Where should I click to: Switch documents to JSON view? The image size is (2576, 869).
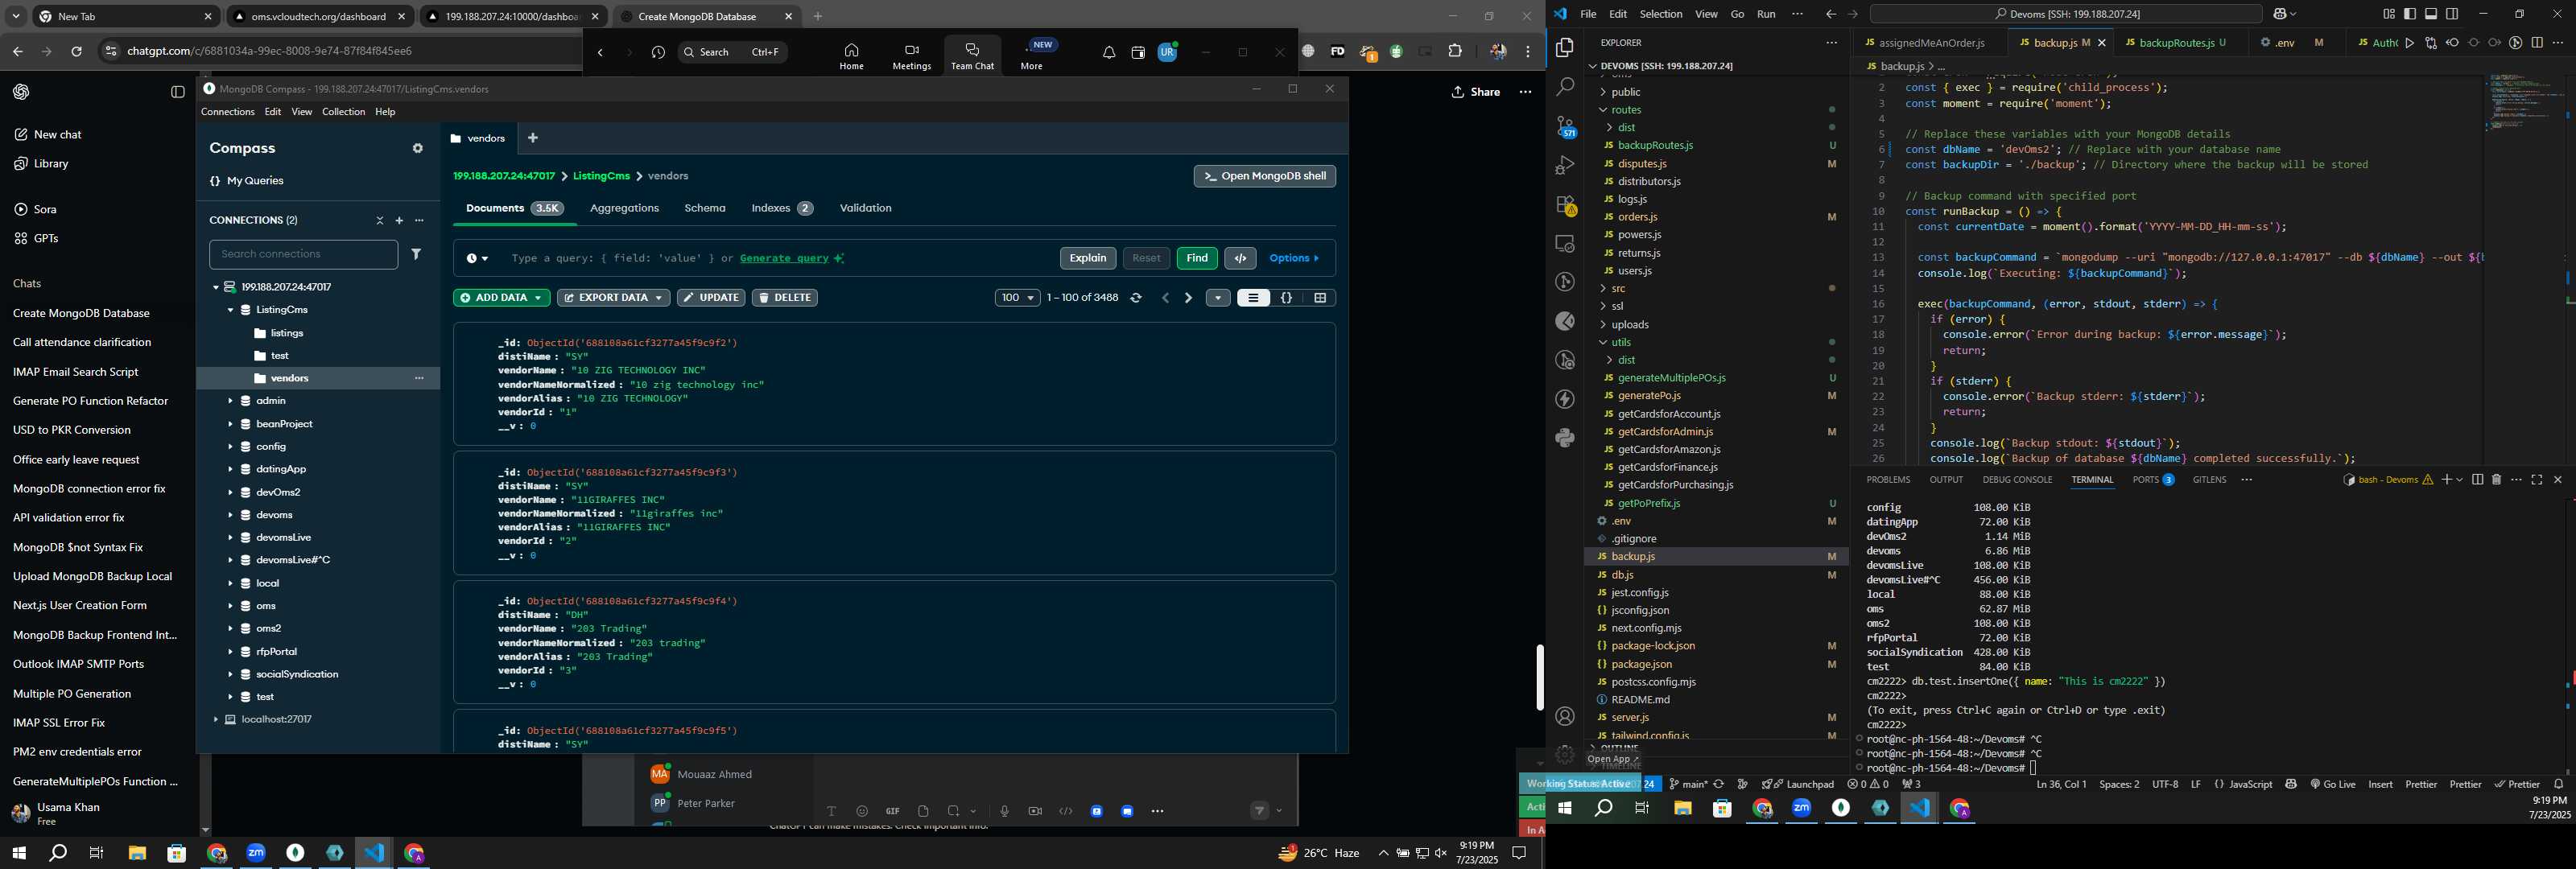tap(1287, 298)
